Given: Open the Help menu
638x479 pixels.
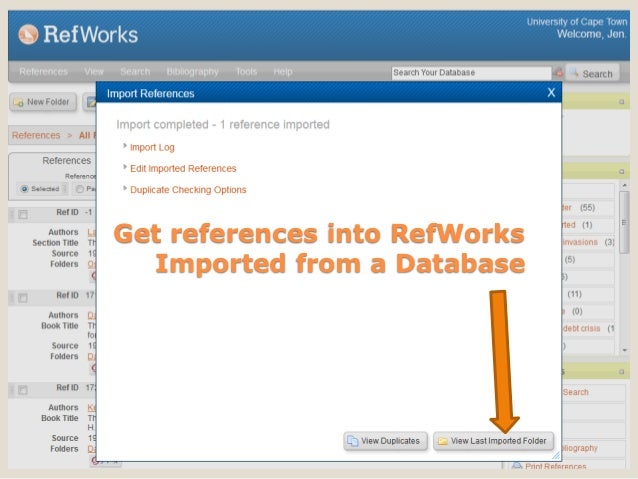Looking at the screenshot, I should (x=283, y=72).
